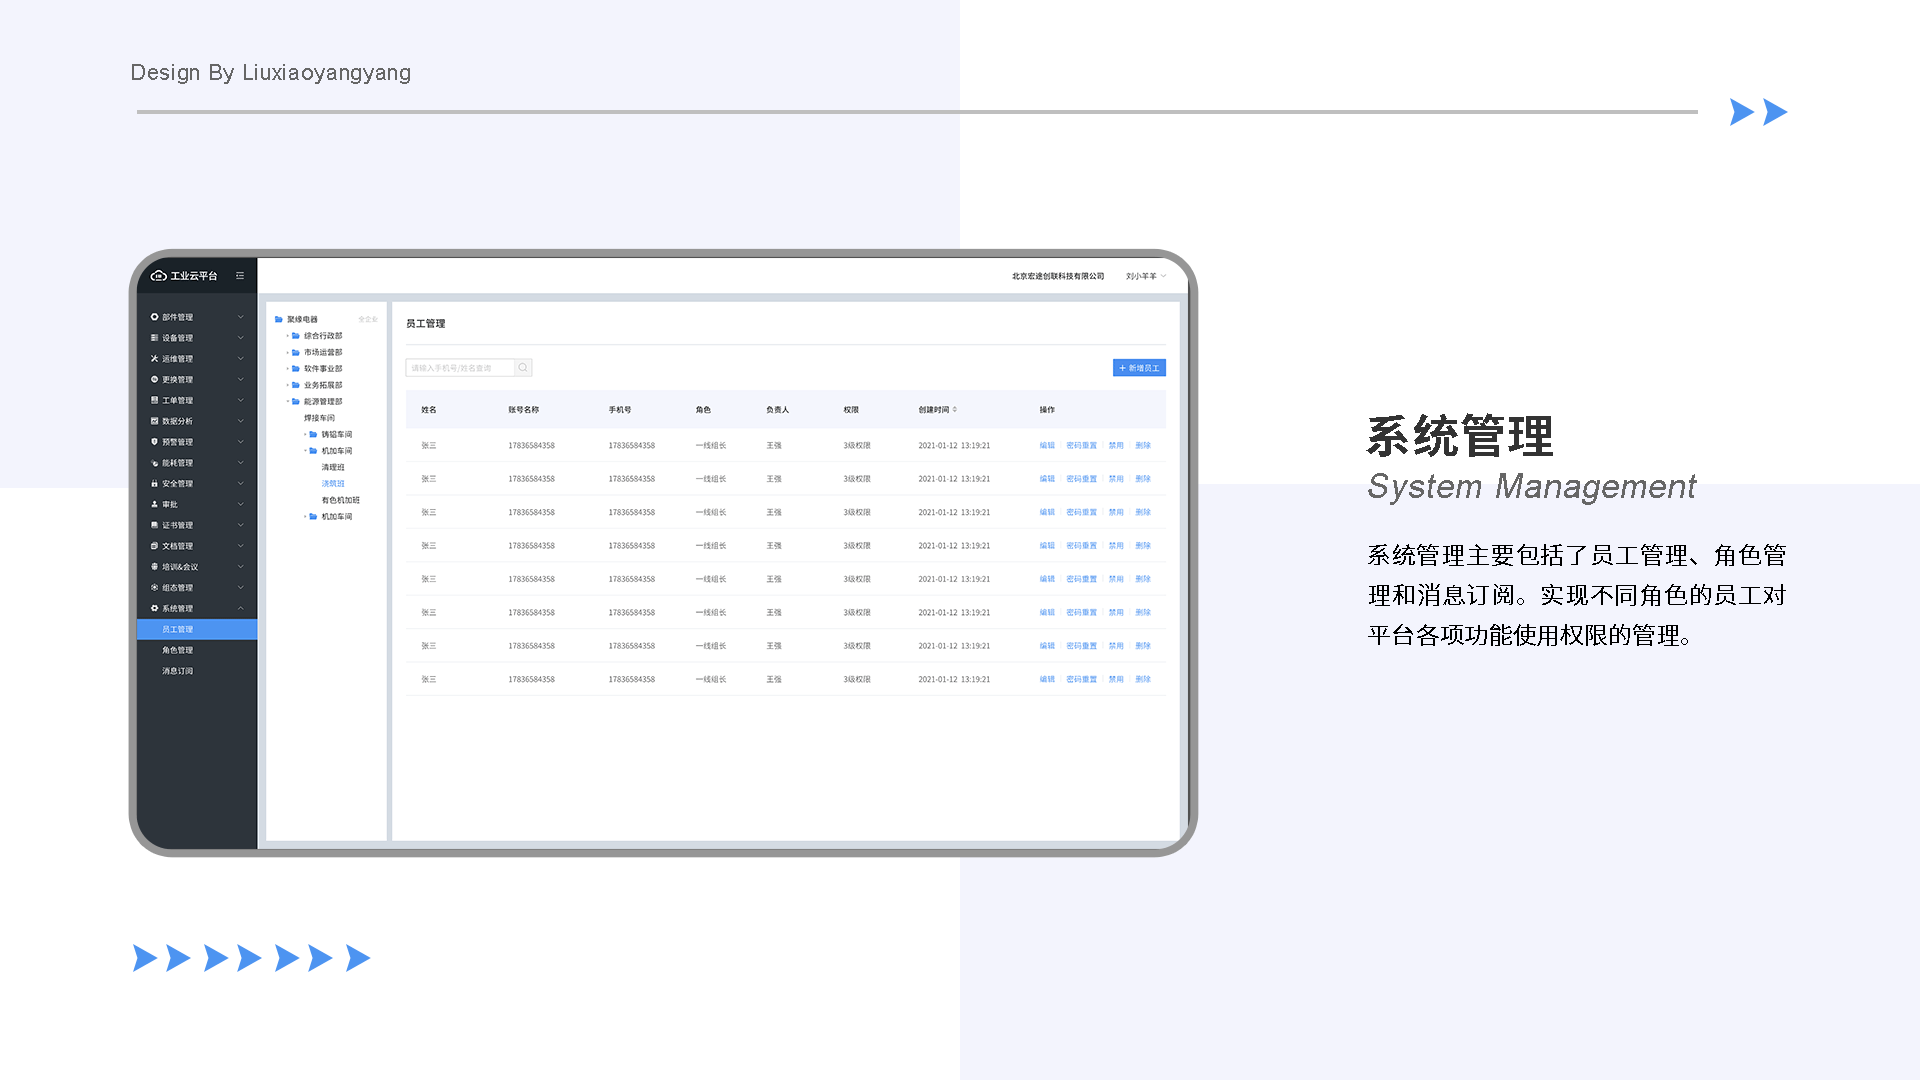The width and height of the screenshot is (1920, 1080).
Task: Click the search magnifier icon
Action: tap(523, 368)
